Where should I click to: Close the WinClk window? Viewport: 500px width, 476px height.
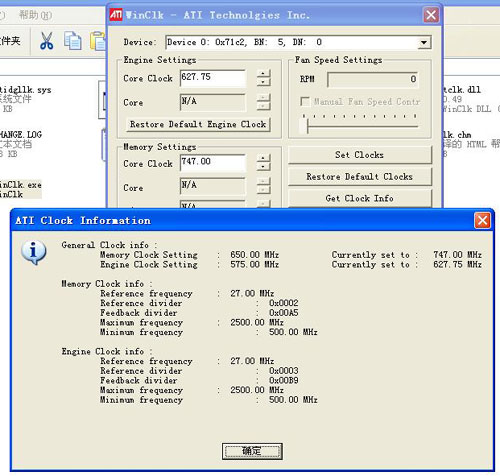[431, 15]
